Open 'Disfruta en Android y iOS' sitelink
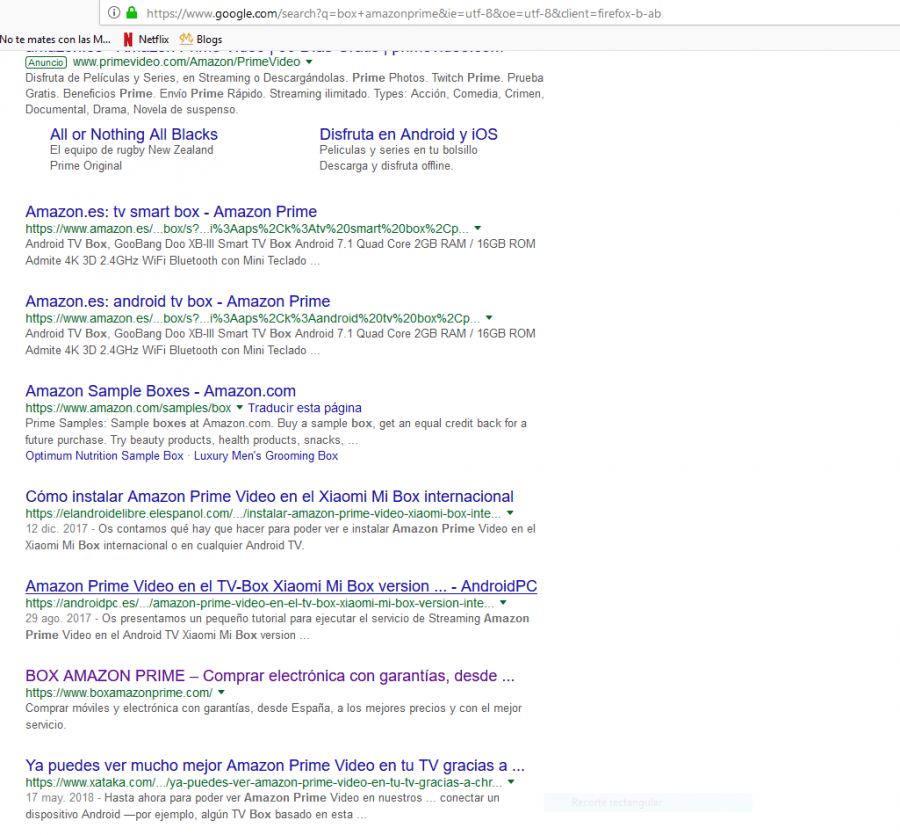The height and width of the screenshot is (835, 900). click(408, 134)
